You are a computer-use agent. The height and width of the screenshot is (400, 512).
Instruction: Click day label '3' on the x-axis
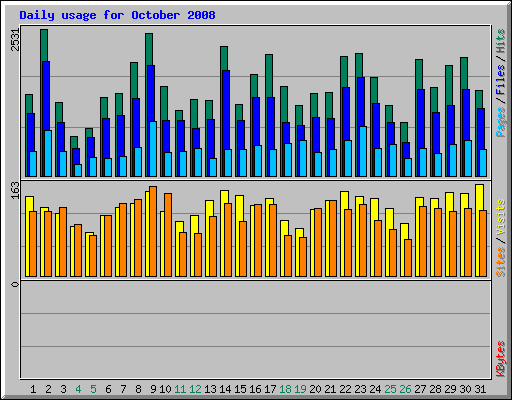pos(63,389)
